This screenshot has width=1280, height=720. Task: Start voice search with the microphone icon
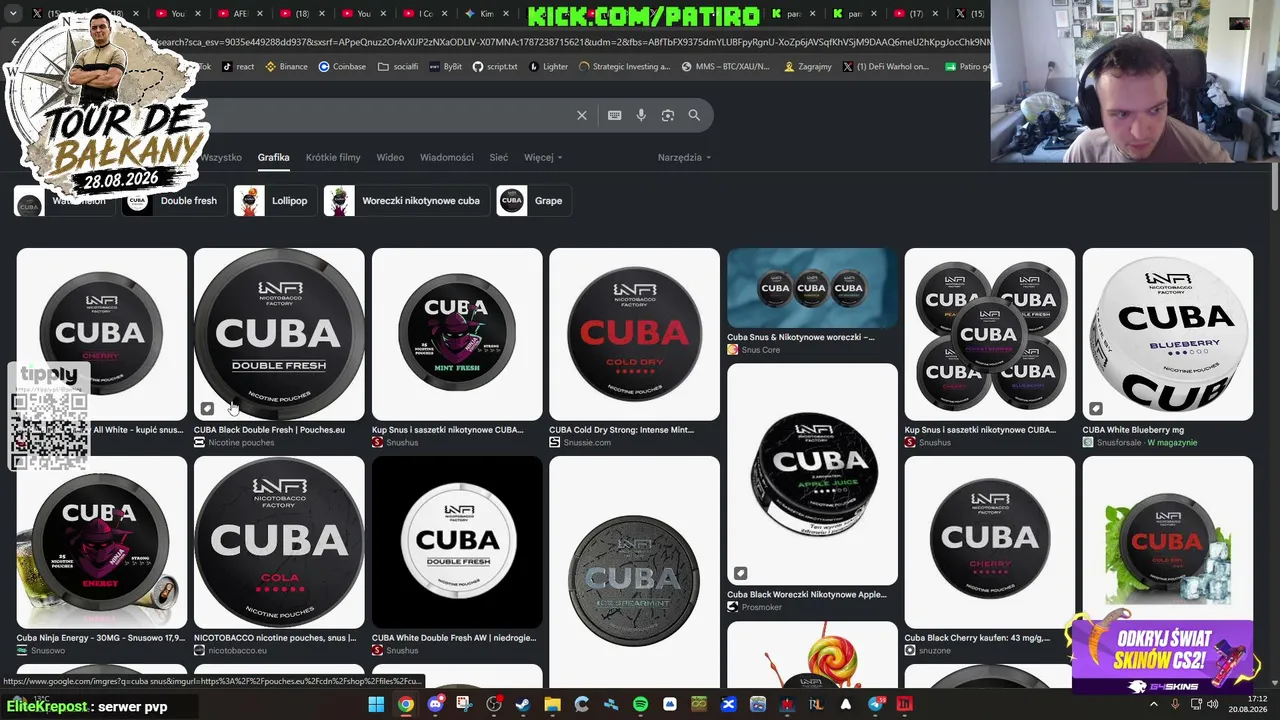641,115
